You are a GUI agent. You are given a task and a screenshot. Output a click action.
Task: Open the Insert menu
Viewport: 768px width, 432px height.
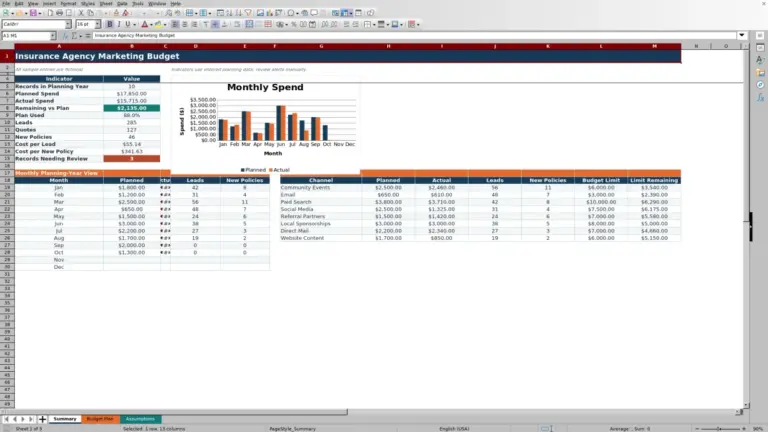point(49,3)
